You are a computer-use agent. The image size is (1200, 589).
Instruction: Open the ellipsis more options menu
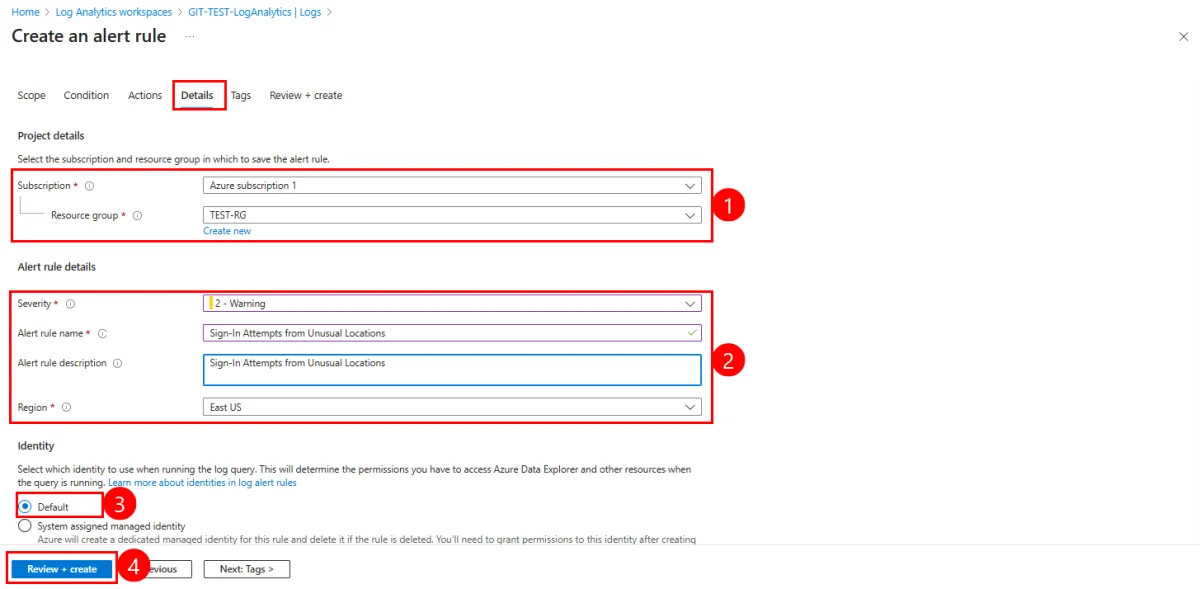(x=190, y=37)
